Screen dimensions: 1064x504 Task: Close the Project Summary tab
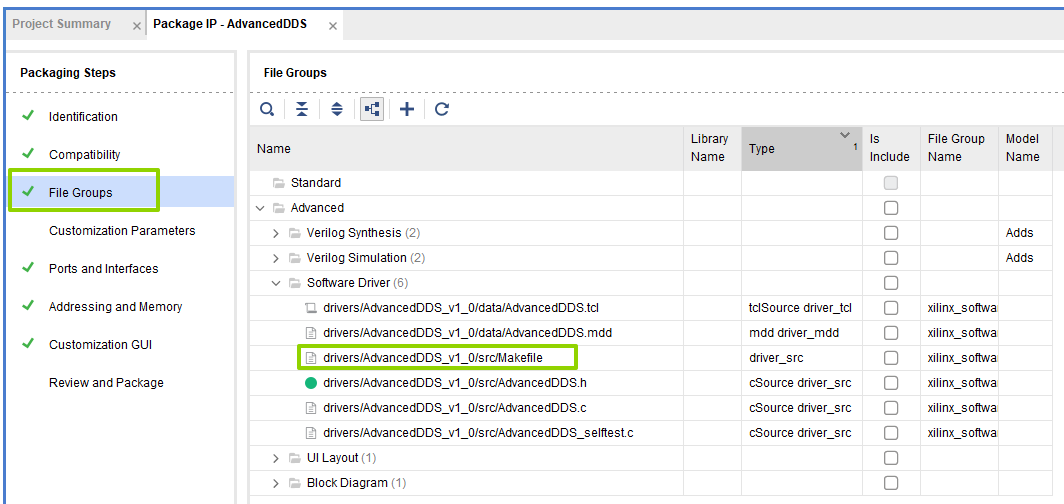137,26
